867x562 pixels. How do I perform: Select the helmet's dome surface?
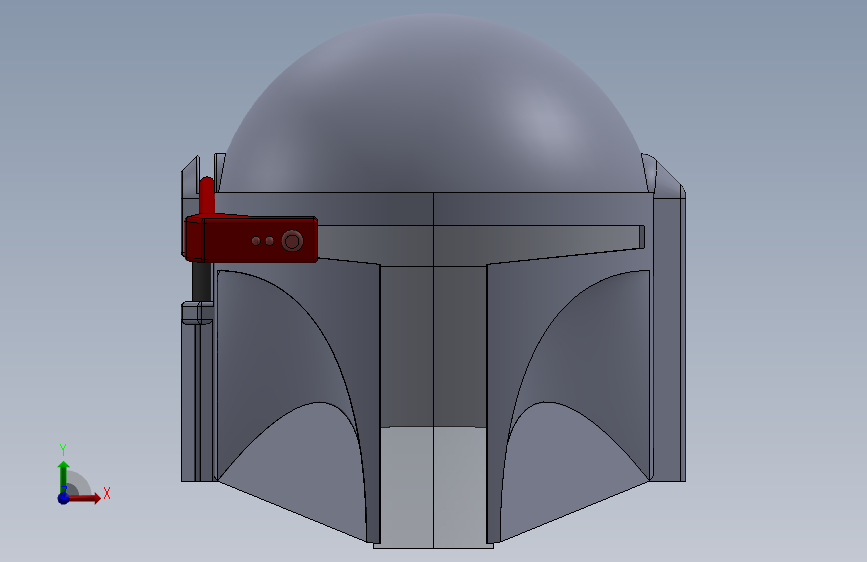(x=433, y=105)
